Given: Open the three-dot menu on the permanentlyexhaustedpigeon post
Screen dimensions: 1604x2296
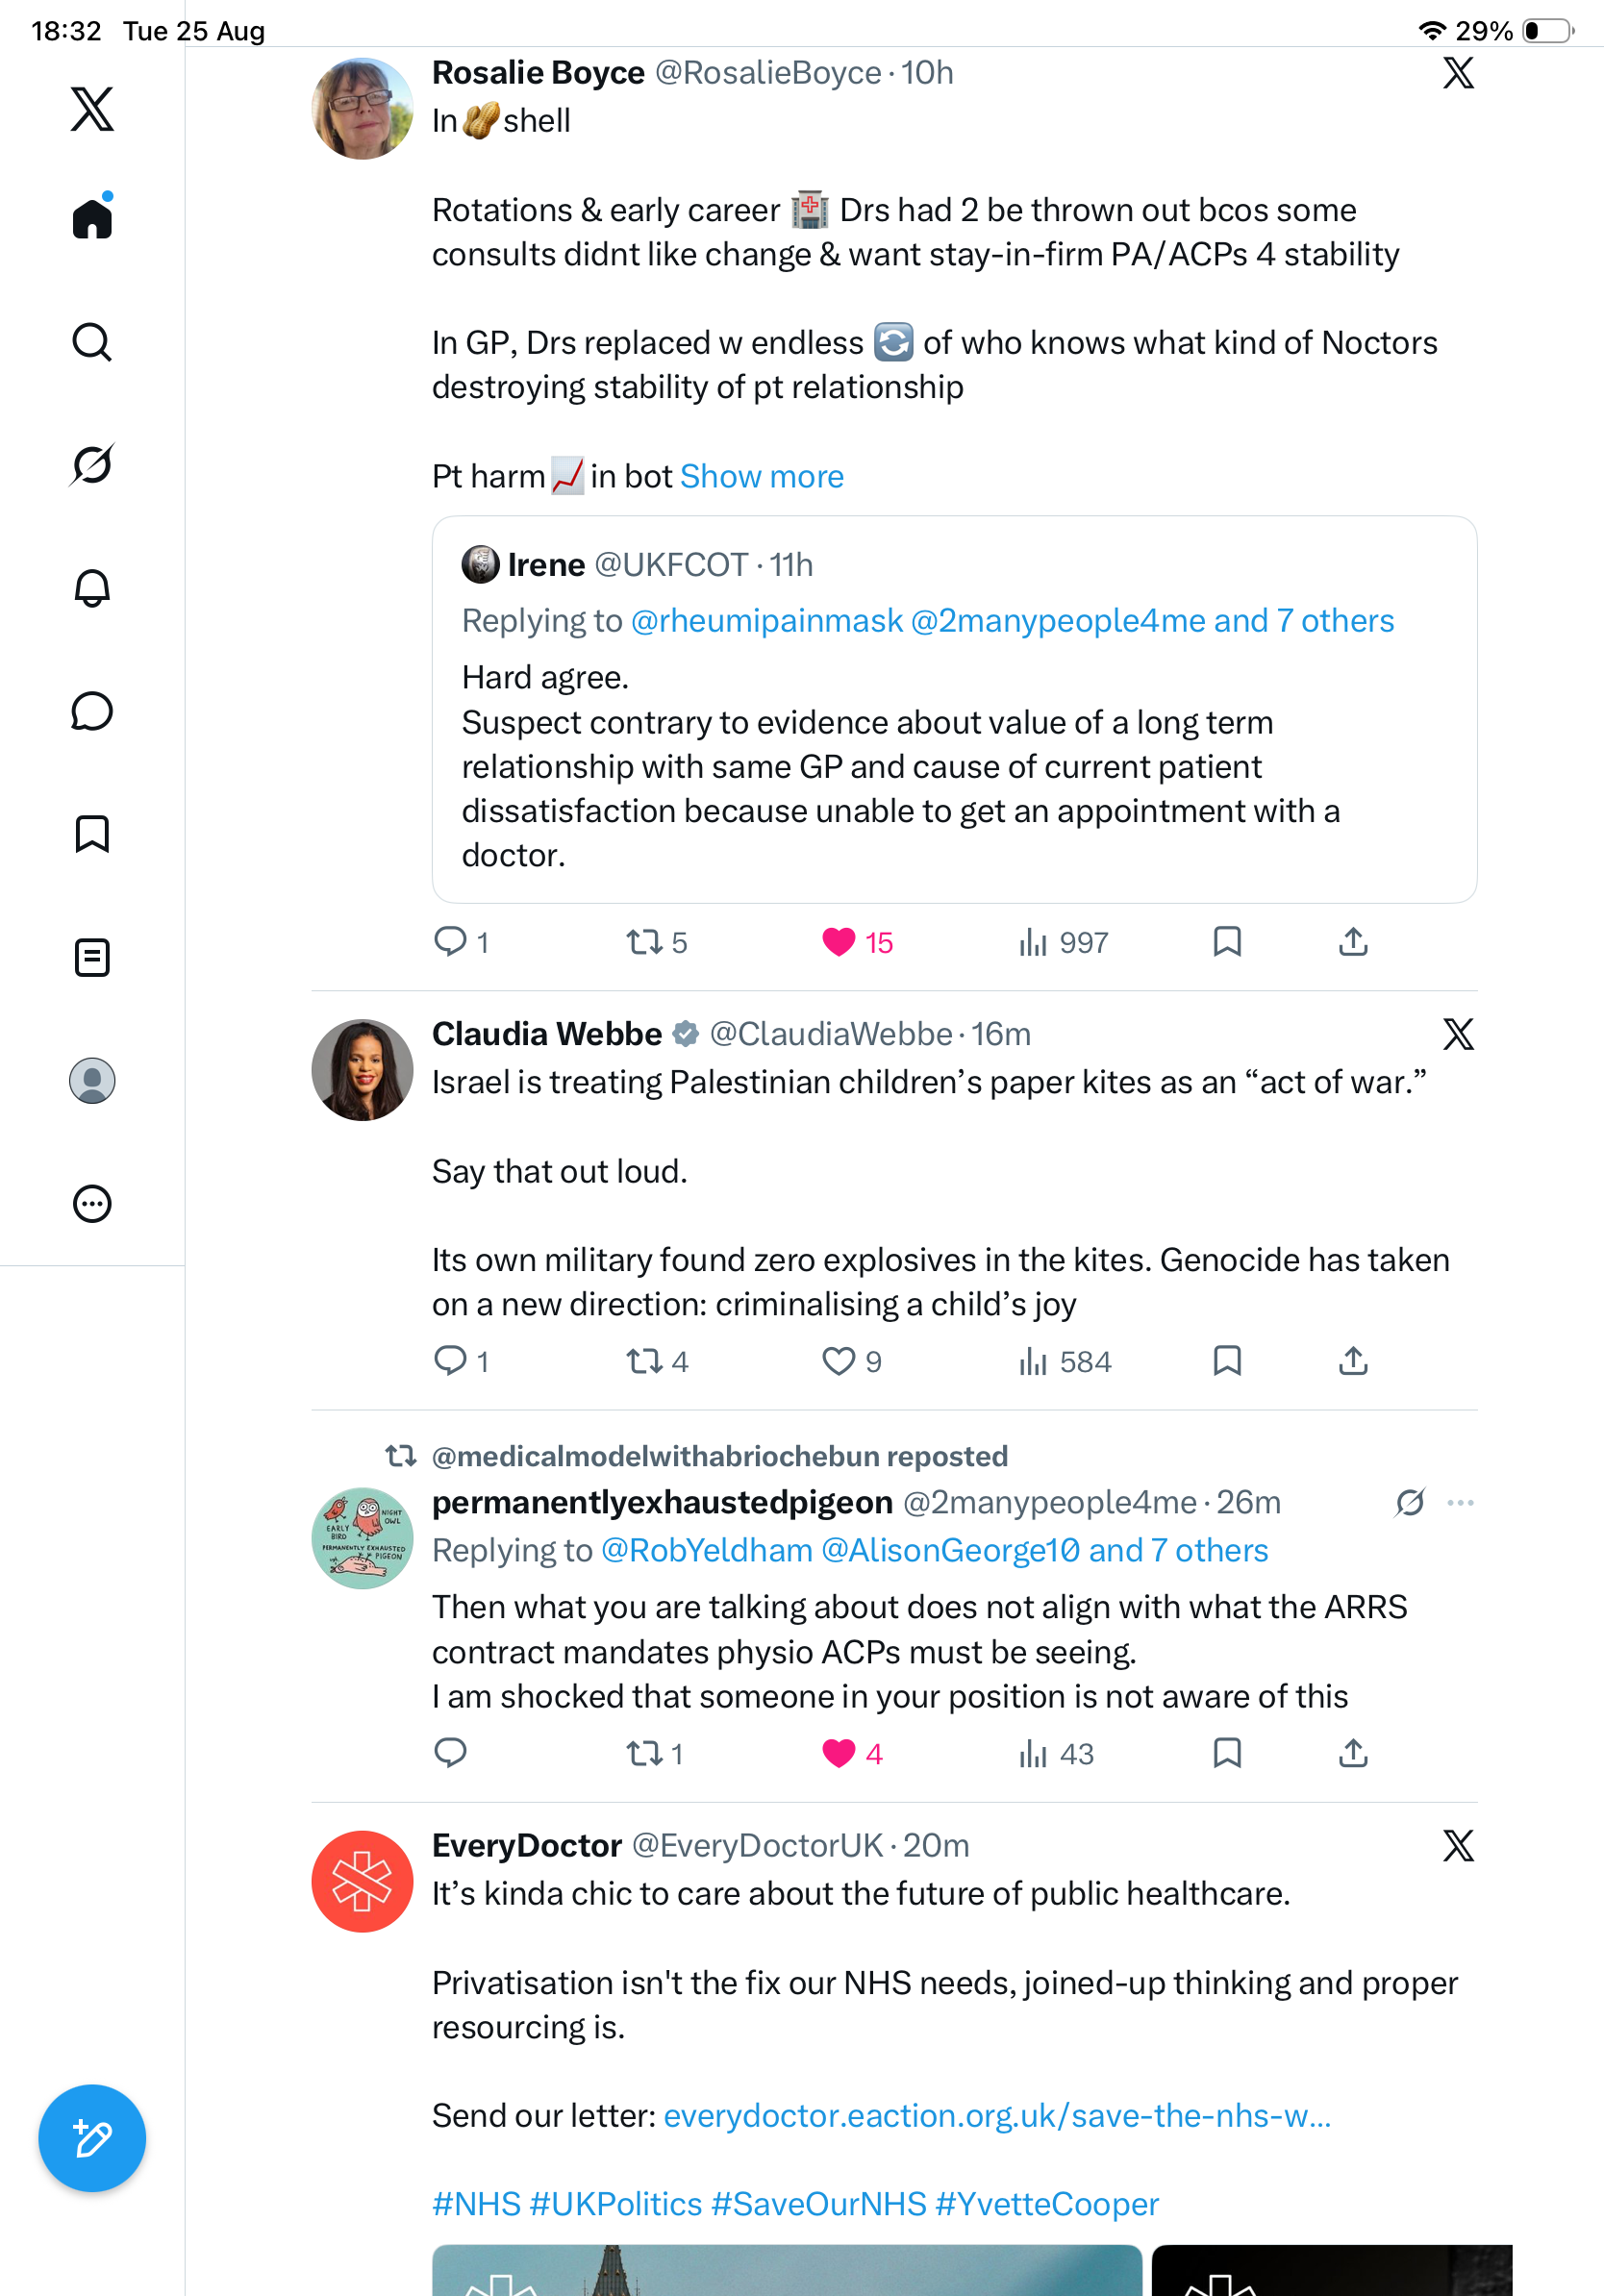Looking at the screenshot, I should pos(1460,1502).
